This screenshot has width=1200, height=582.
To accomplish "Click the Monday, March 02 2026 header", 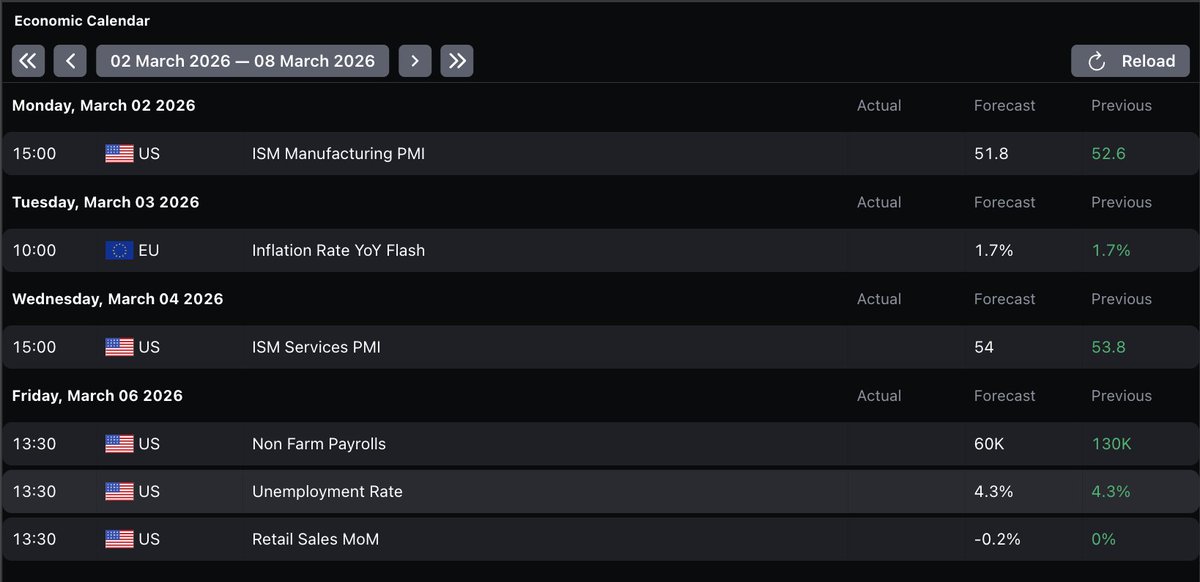I will tap(103, 106).
